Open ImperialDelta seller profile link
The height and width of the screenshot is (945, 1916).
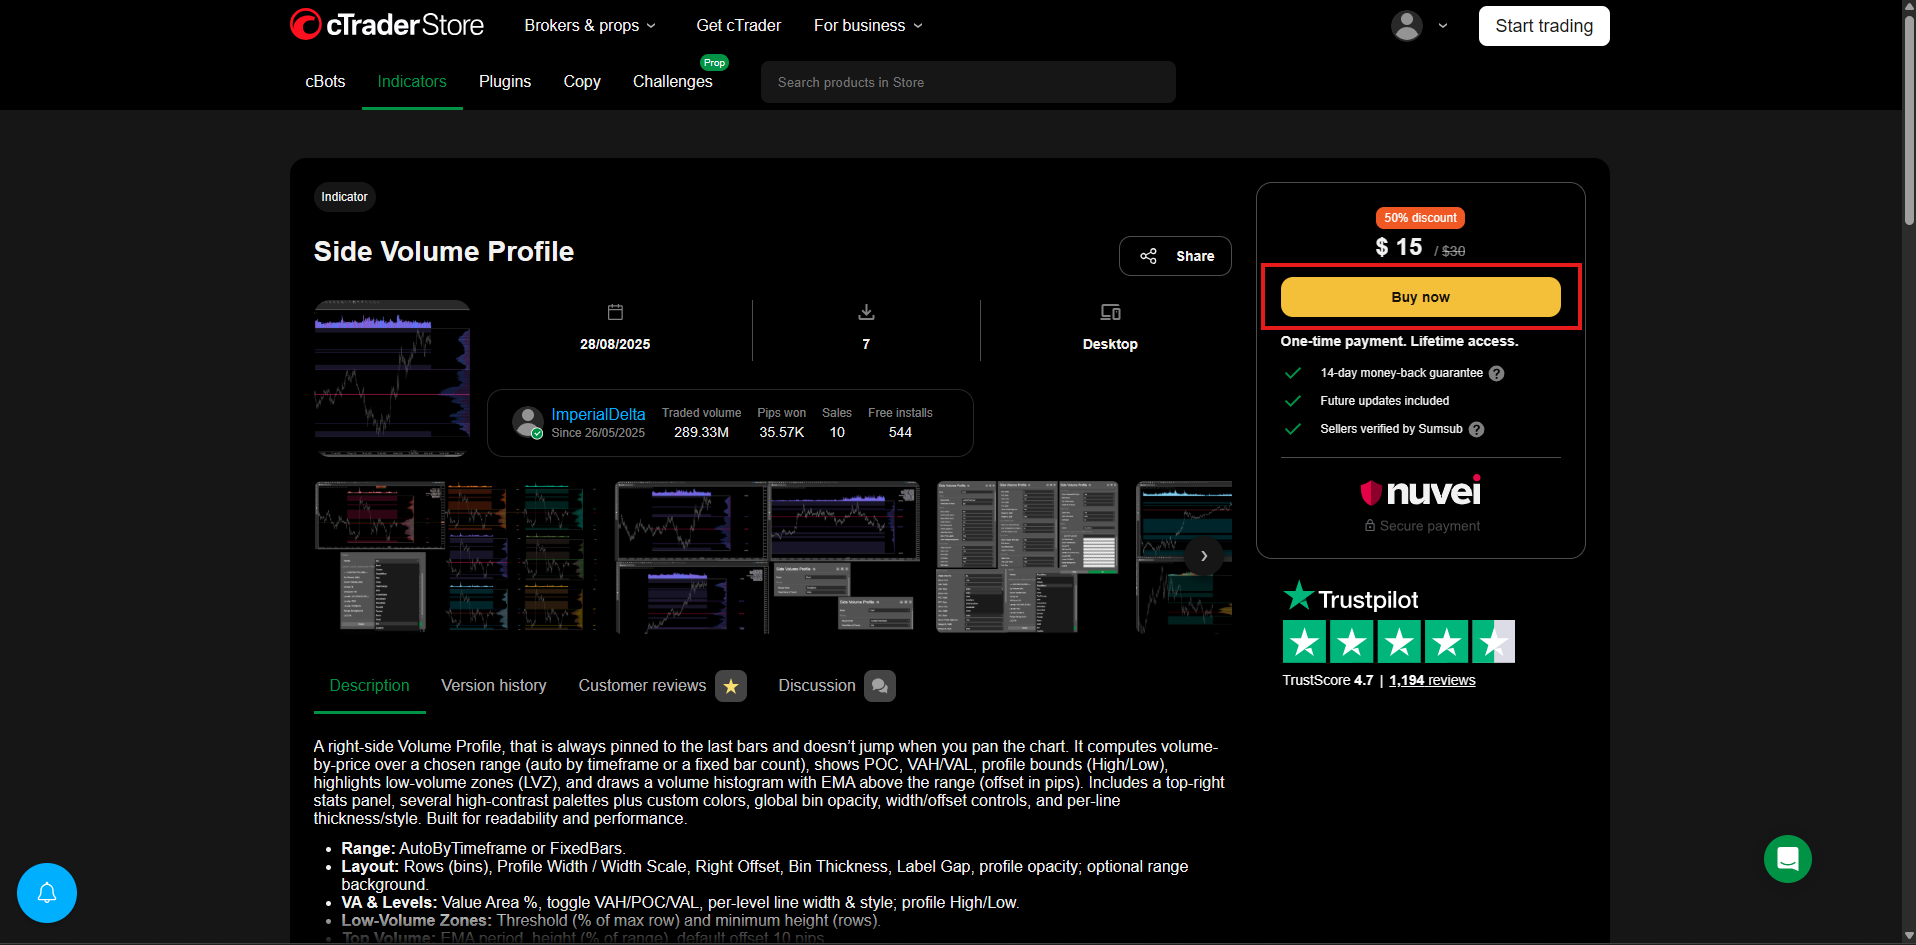pyautogui.click(x=598, y=414)
